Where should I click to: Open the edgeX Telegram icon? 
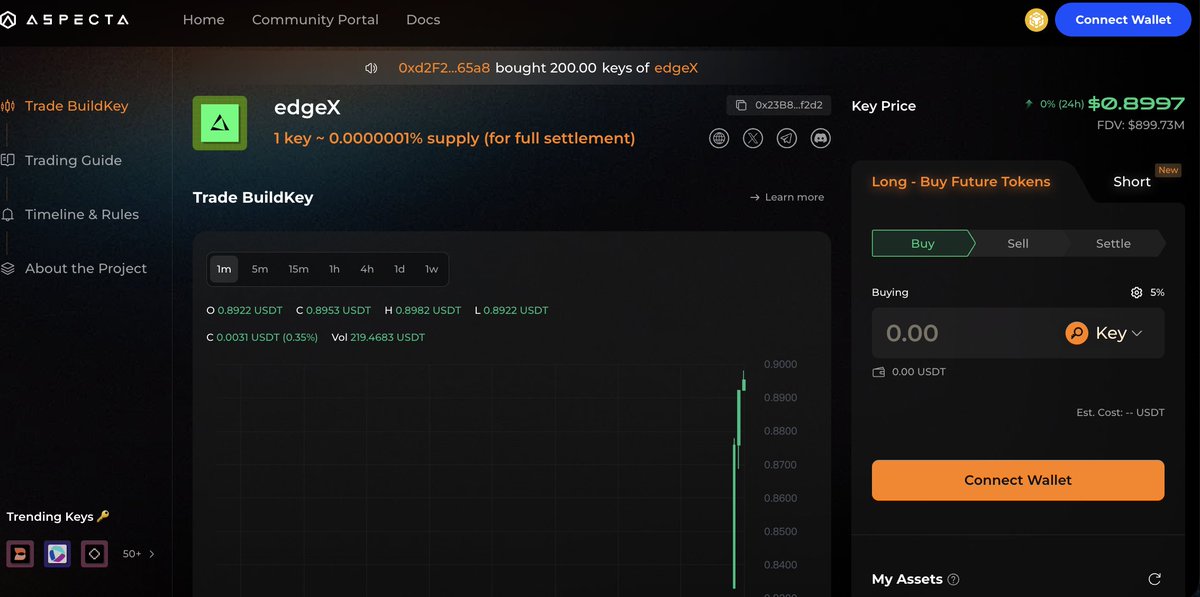787,139
